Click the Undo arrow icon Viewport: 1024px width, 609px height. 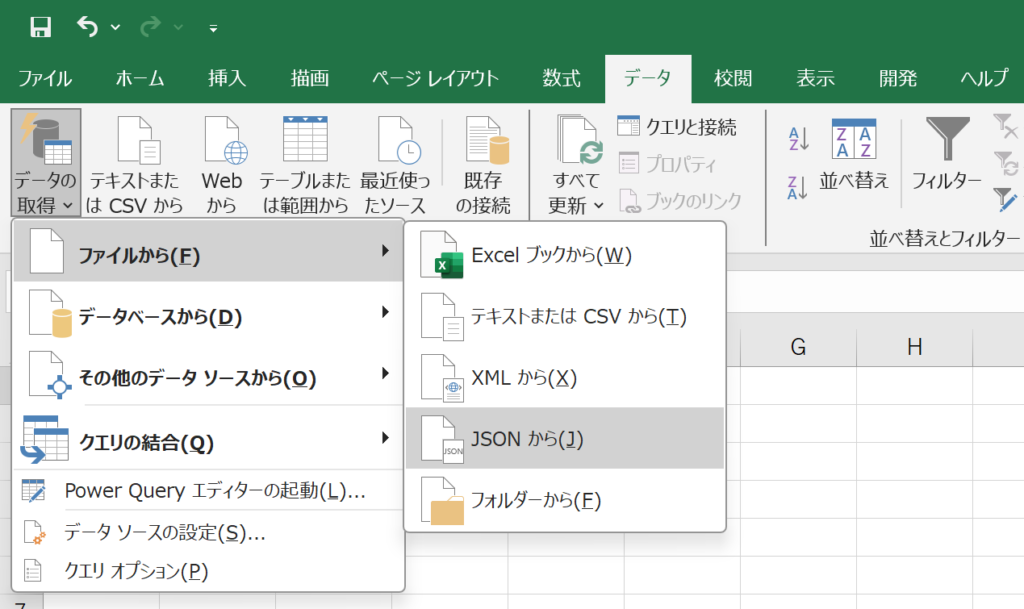coord(89,28)
